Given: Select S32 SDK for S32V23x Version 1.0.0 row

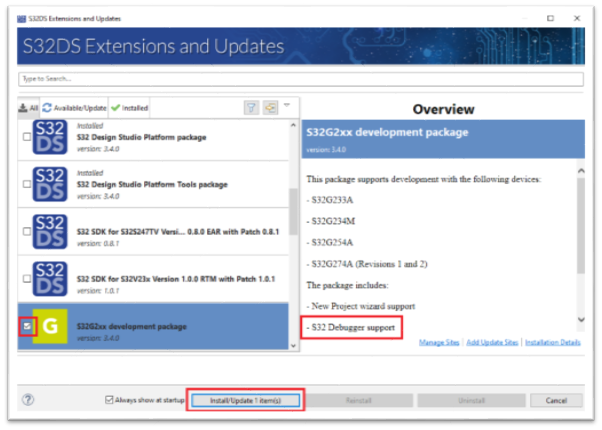Looking at the screenshot, I should (x=153, y=279).
